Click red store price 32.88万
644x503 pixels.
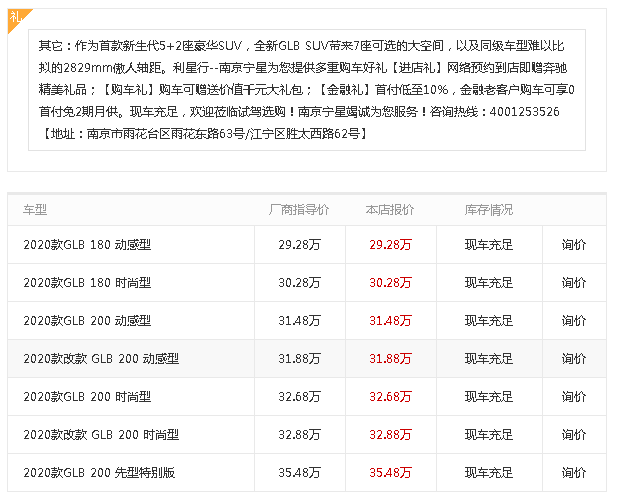390,434
